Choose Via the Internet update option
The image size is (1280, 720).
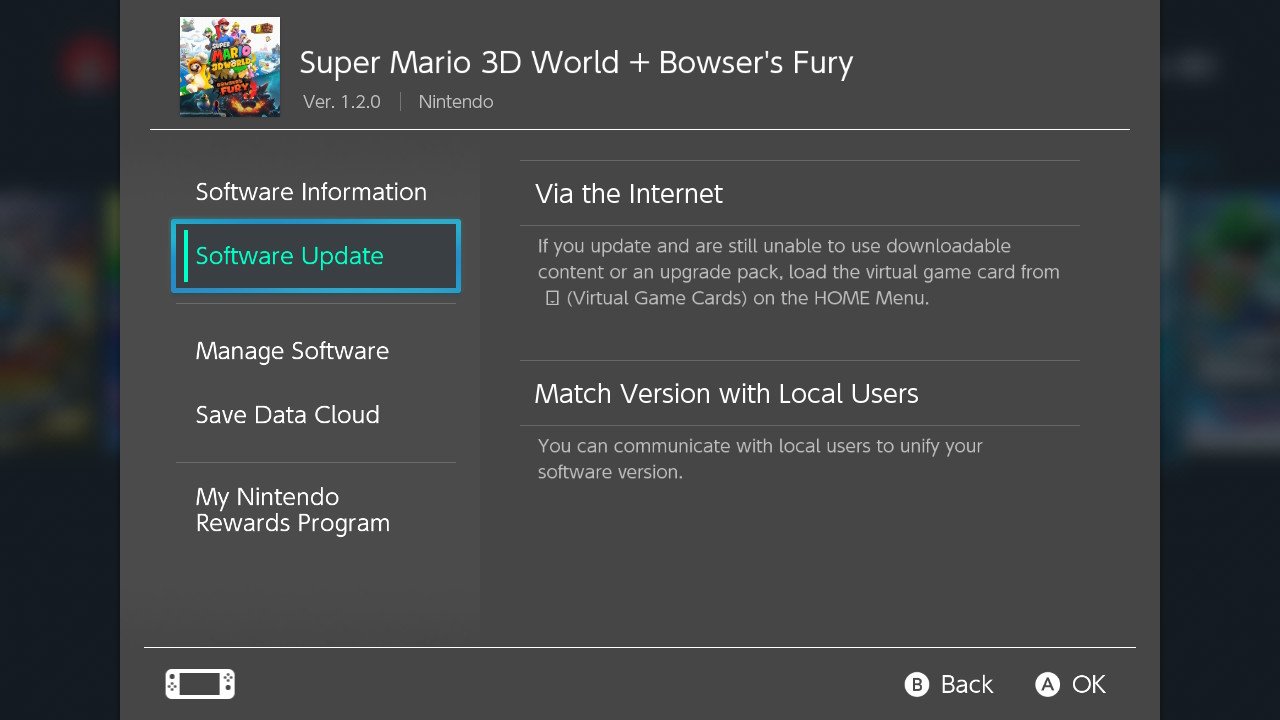tap(800, 193)
